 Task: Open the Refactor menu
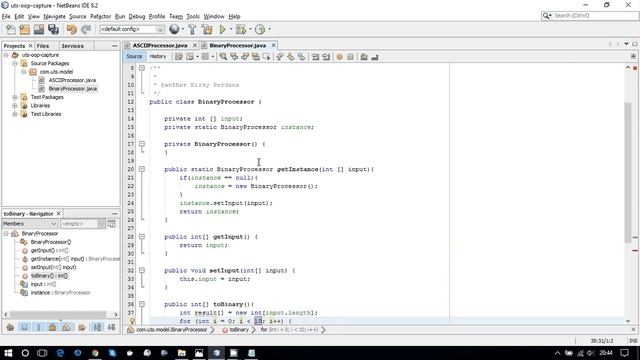click(100, 16)
